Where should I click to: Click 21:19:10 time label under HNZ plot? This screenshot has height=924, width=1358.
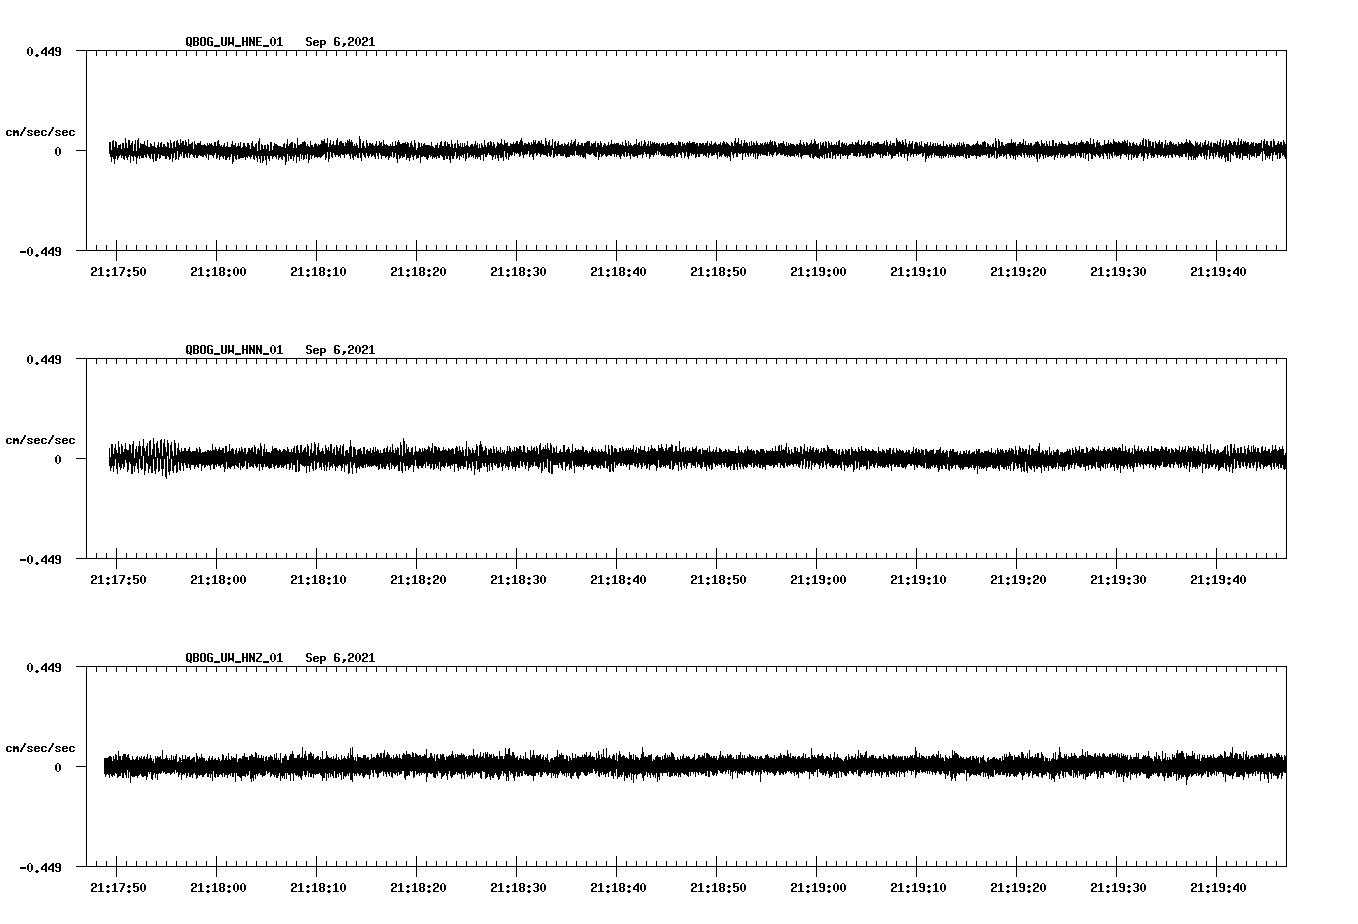(918, 888)
